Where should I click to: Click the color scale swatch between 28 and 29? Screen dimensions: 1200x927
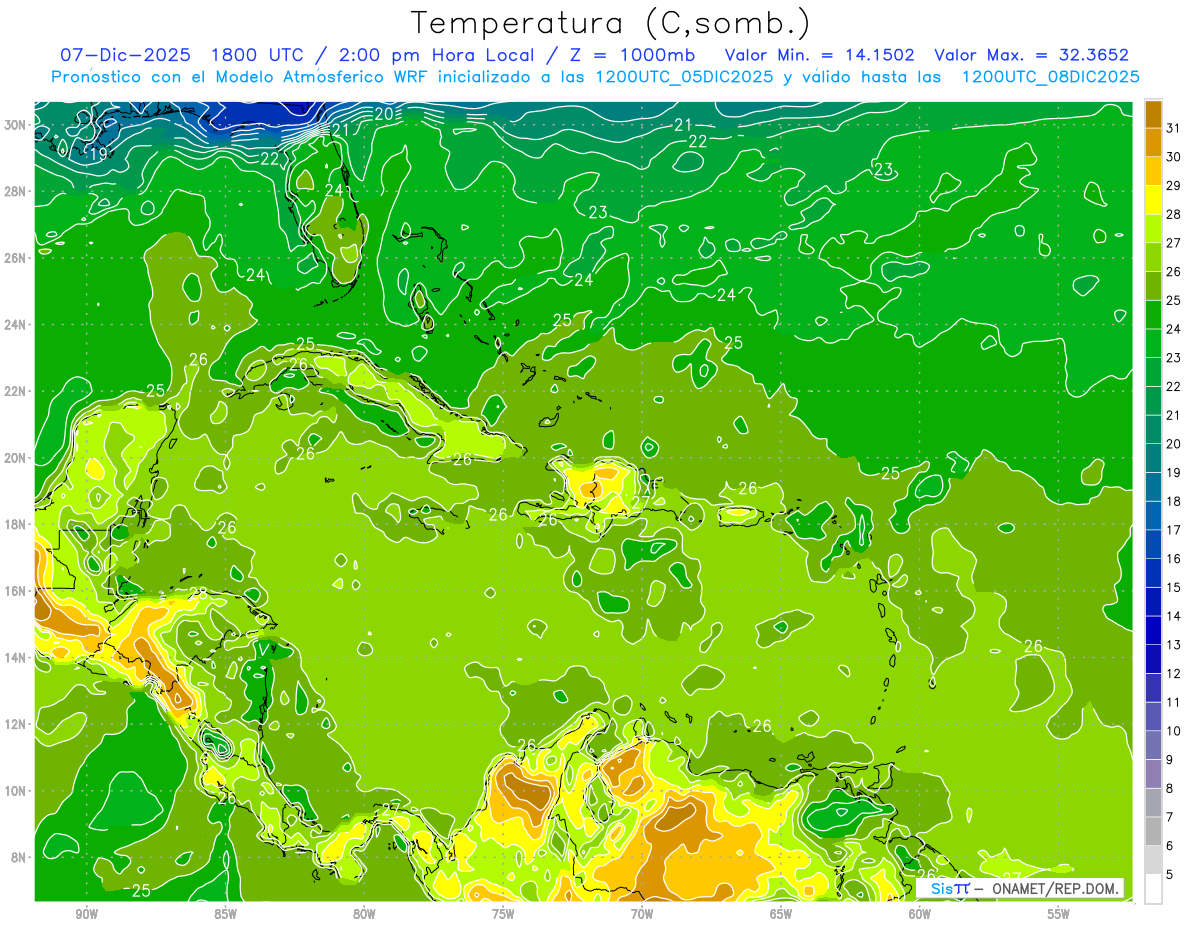pos(1153,200)
